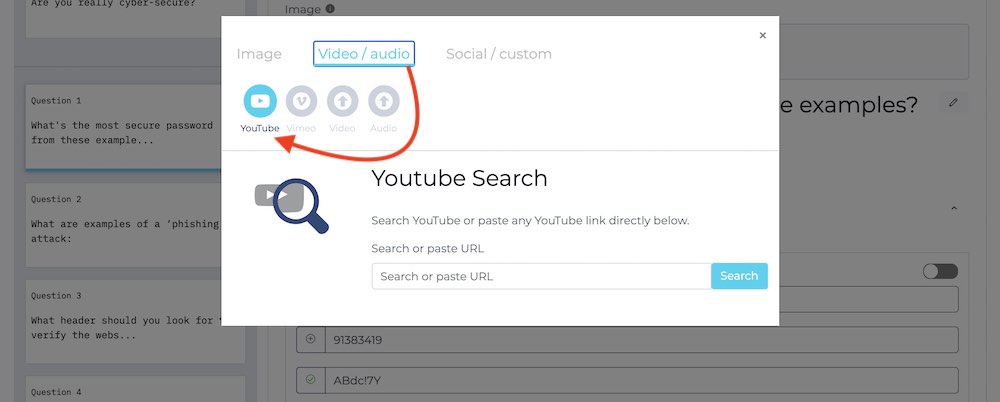Collapse the answers section chevron

point(954,208)
